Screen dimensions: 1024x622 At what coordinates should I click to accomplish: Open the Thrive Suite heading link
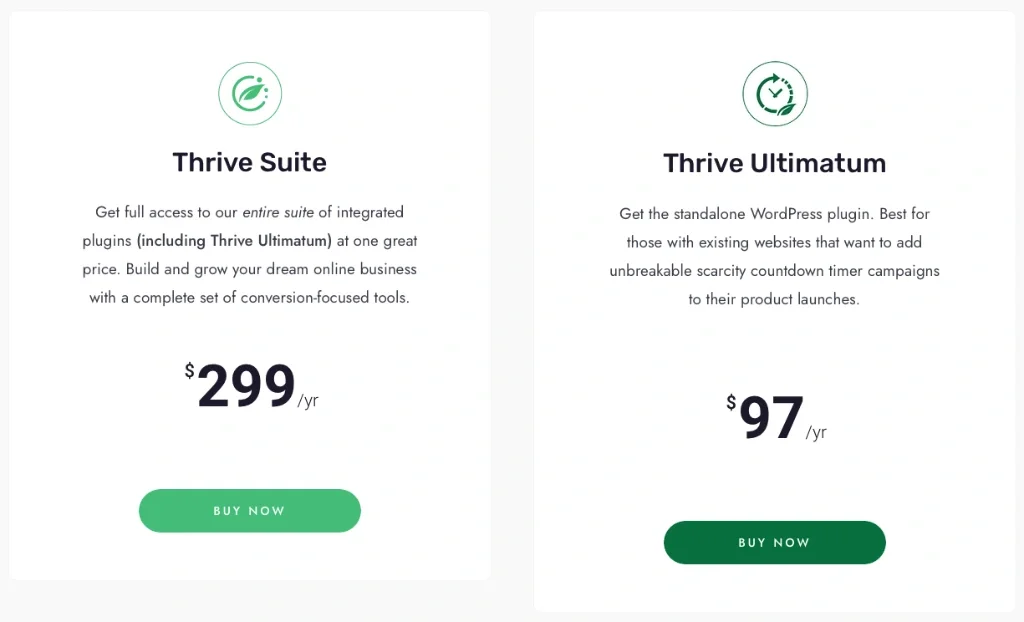click(249, 162)
